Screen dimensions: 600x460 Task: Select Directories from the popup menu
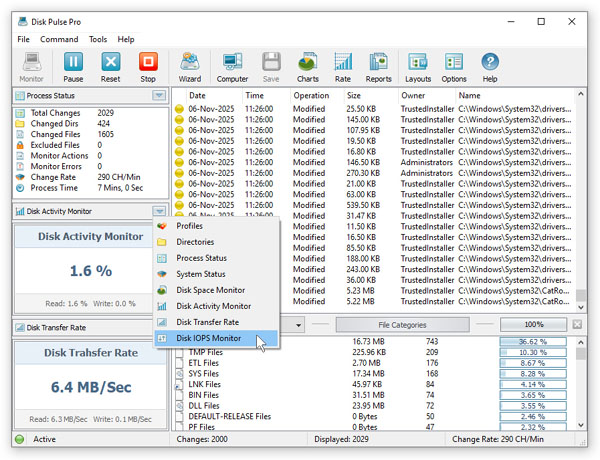[217, 242]
